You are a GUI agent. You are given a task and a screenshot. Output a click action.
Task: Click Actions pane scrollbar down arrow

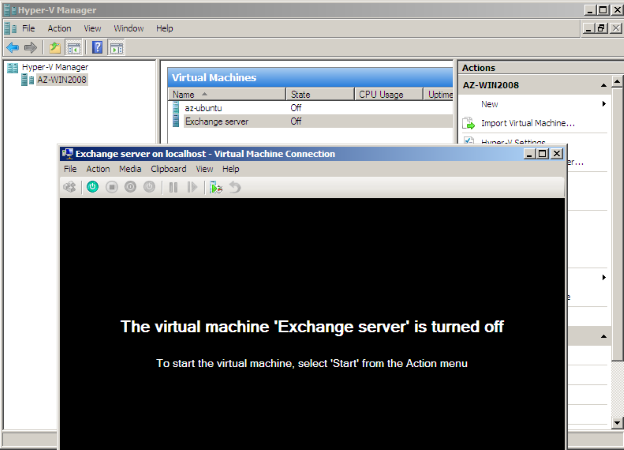[x=617, y=423]
